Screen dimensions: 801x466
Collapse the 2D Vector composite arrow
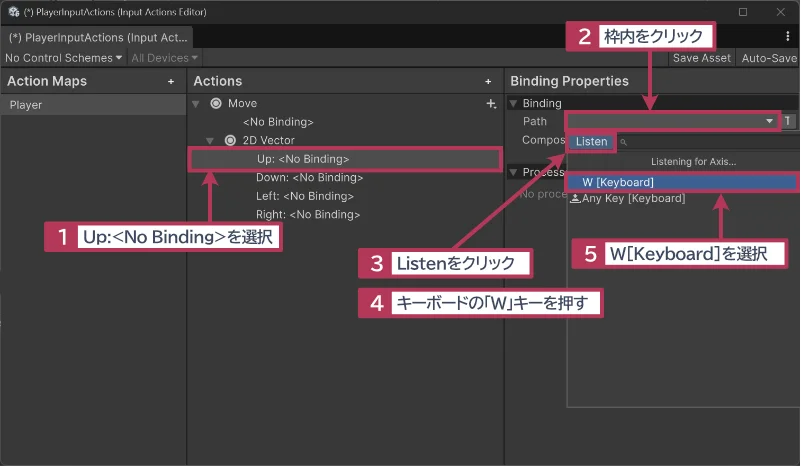point(211,140)
